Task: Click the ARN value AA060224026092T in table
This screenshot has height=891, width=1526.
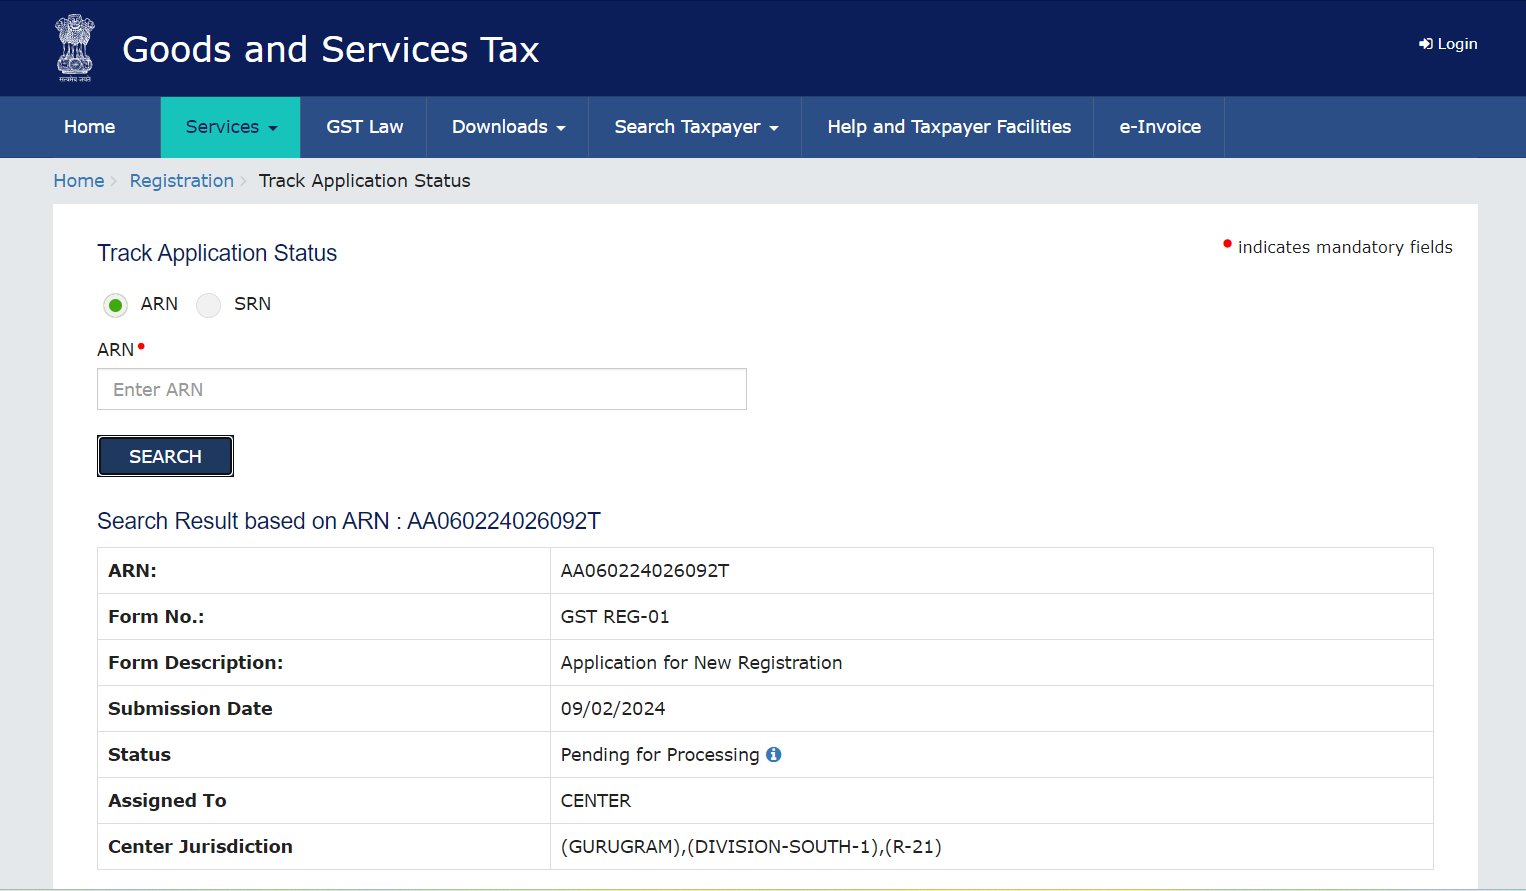Action: pos(644,571)
